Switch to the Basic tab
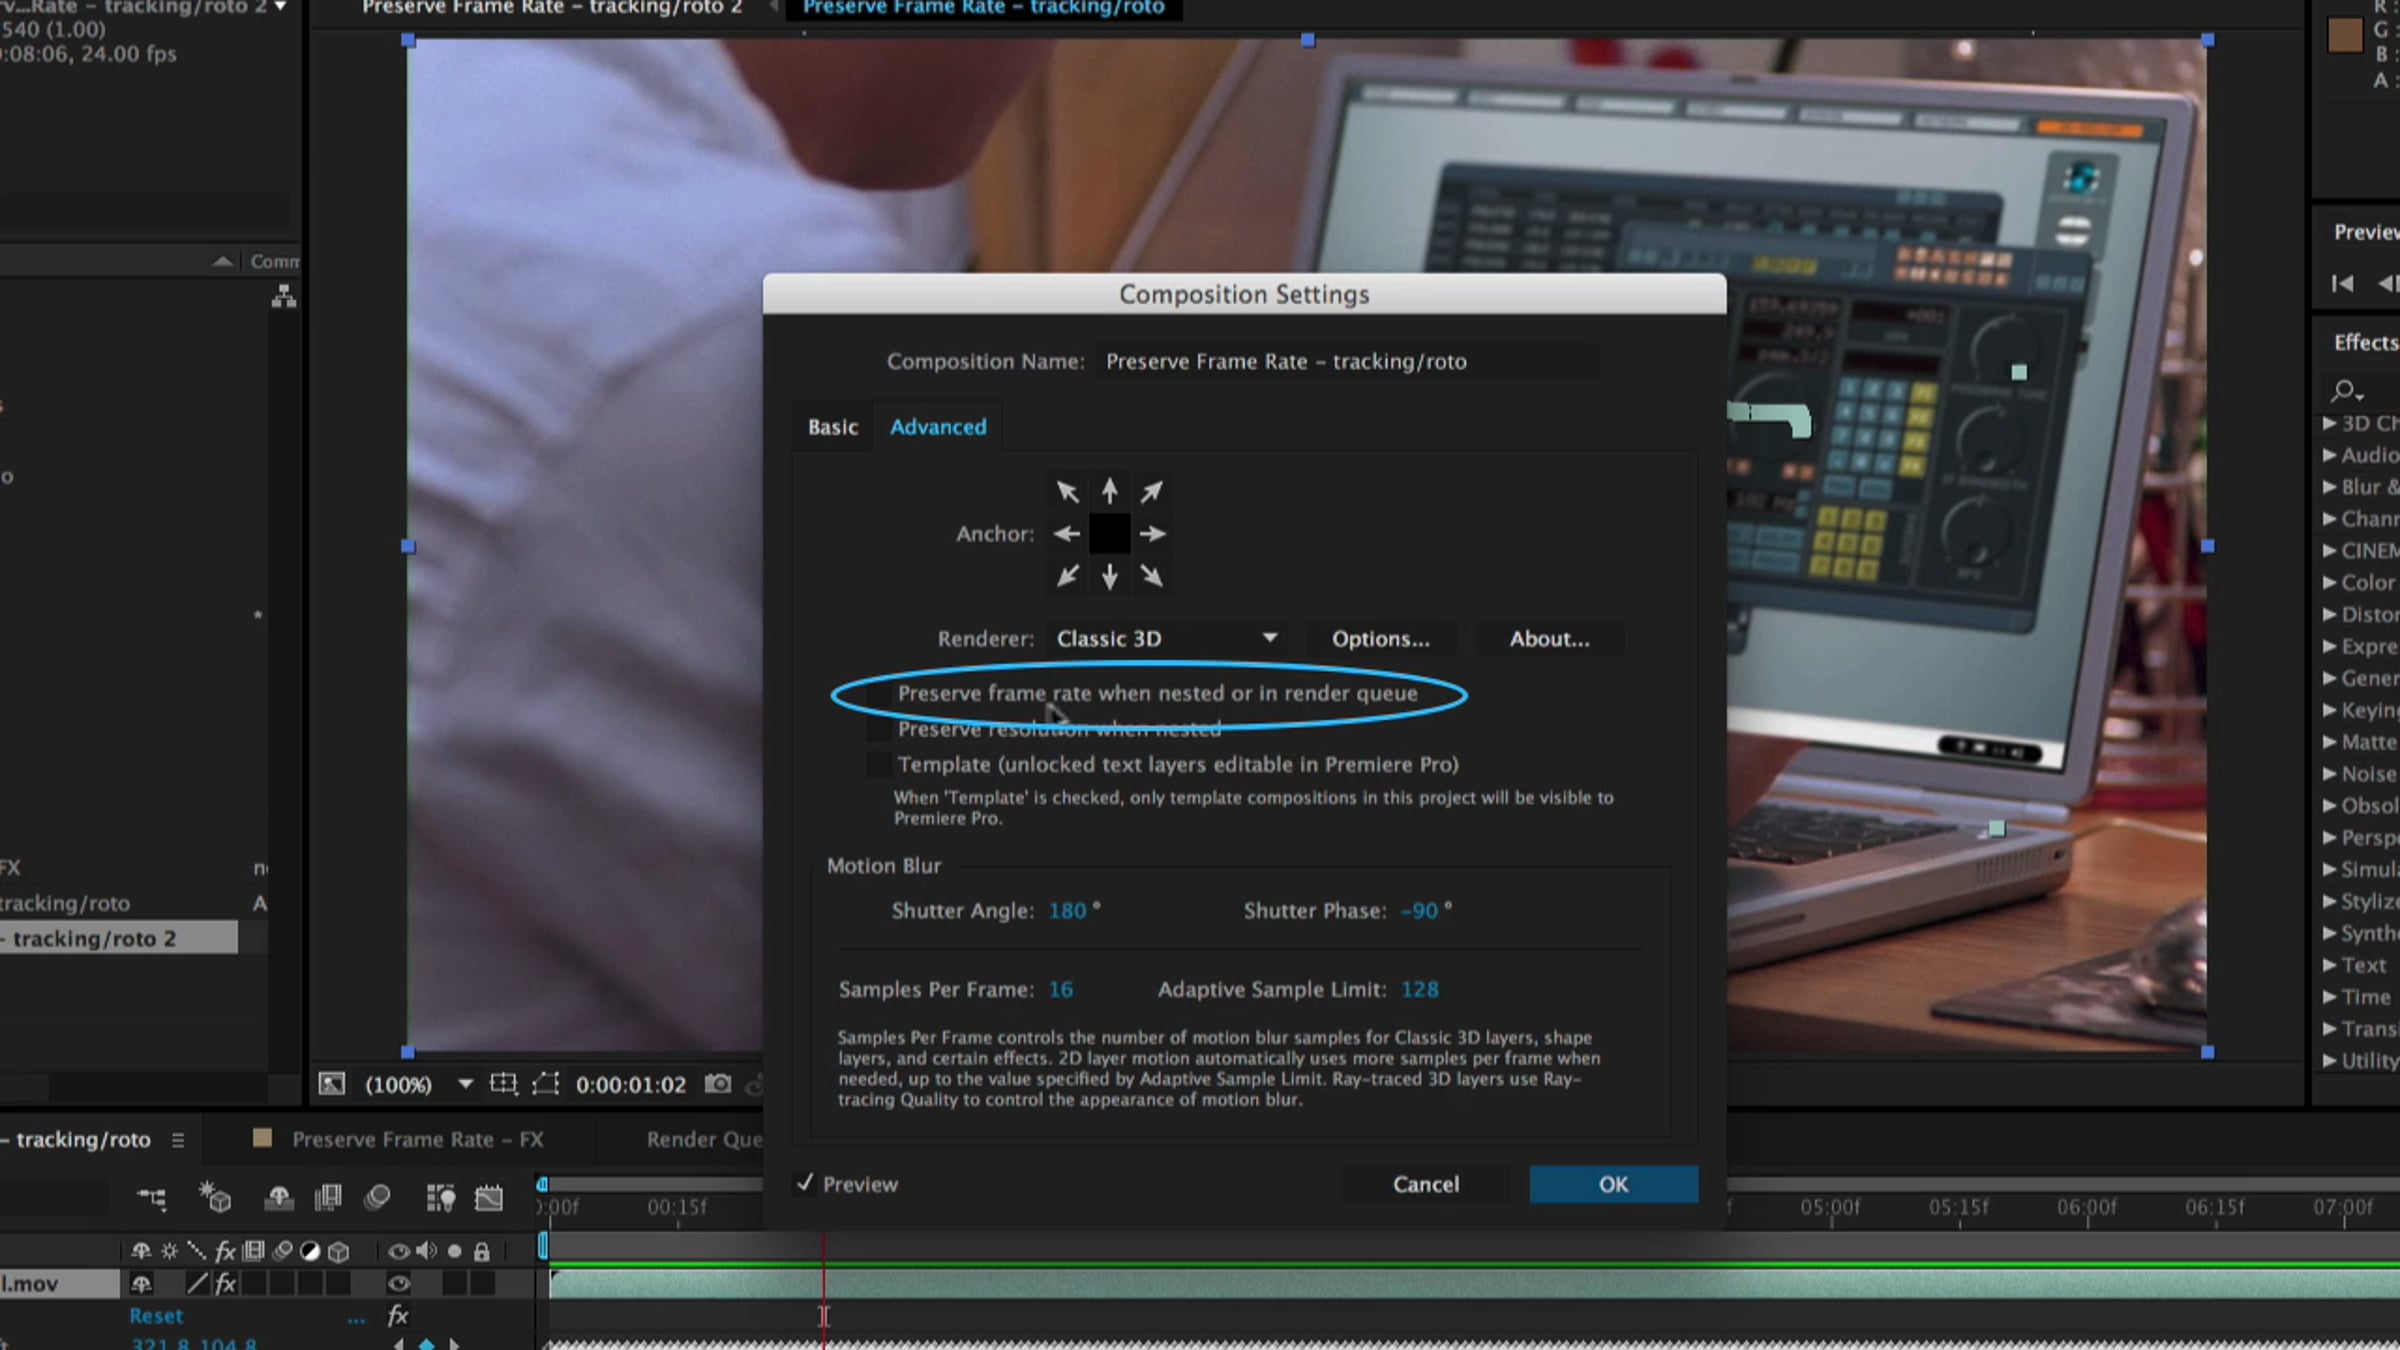 832,427
